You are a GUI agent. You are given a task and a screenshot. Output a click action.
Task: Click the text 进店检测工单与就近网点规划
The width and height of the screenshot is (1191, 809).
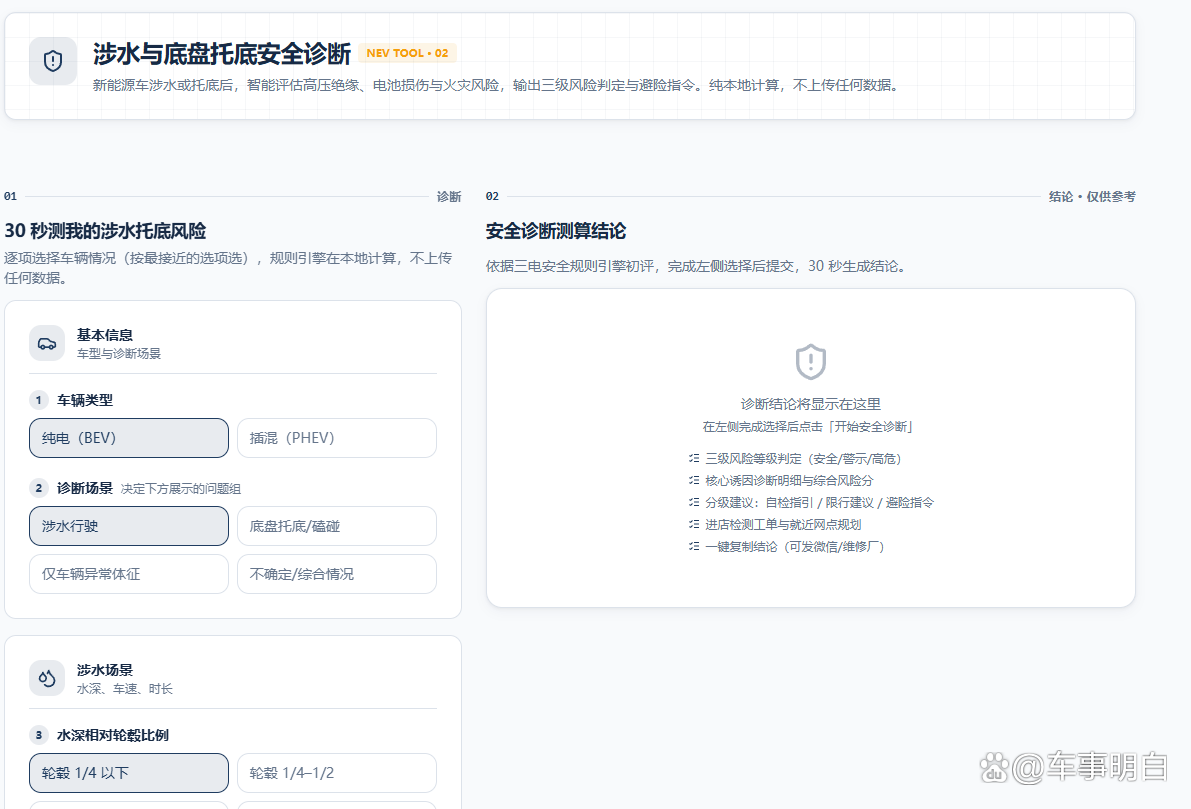pyautogui.click(x=783, y=525)
